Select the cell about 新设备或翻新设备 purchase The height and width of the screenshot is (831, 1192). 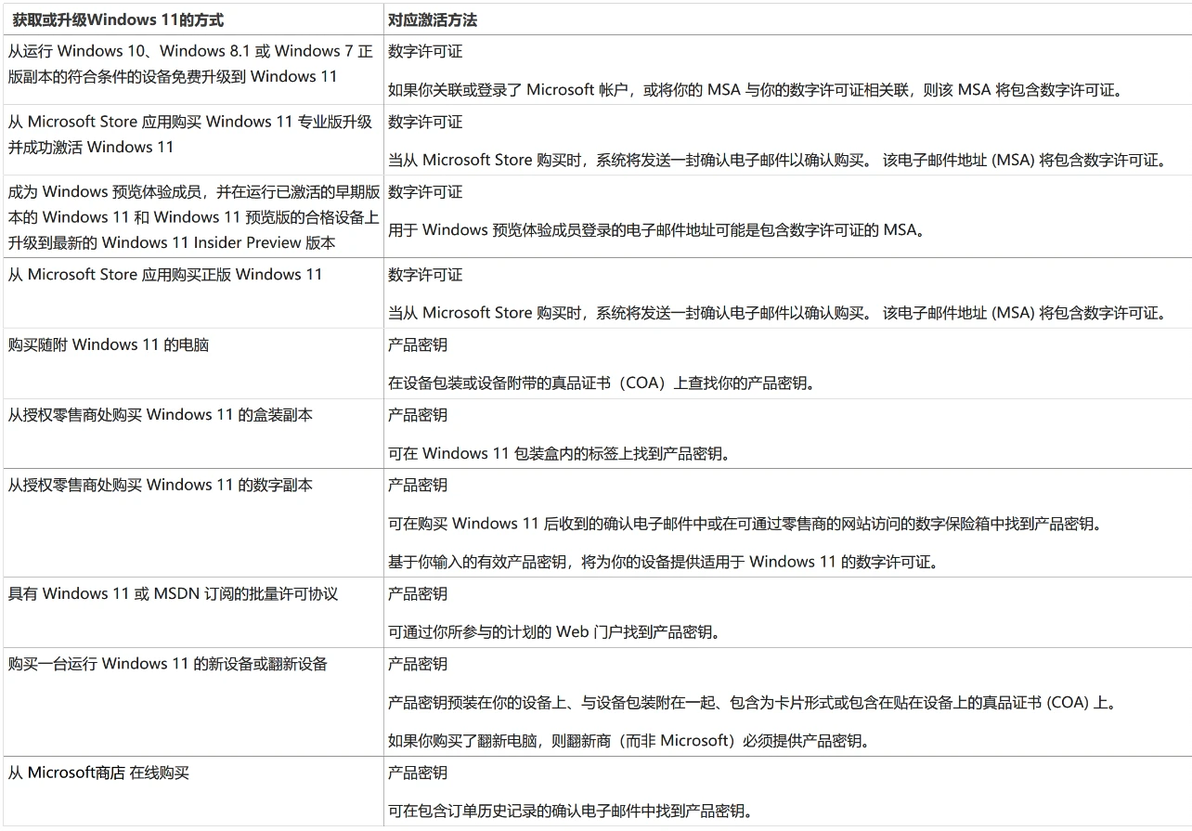193,702
